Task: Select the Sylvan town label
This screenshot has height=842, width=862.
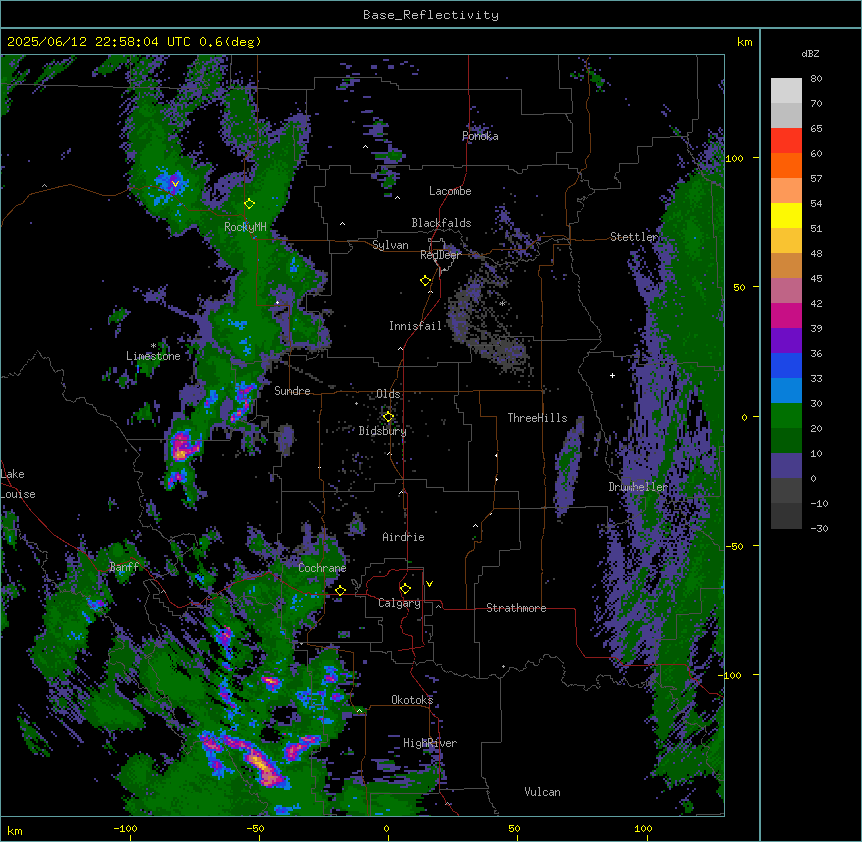Action: point(390,245)
